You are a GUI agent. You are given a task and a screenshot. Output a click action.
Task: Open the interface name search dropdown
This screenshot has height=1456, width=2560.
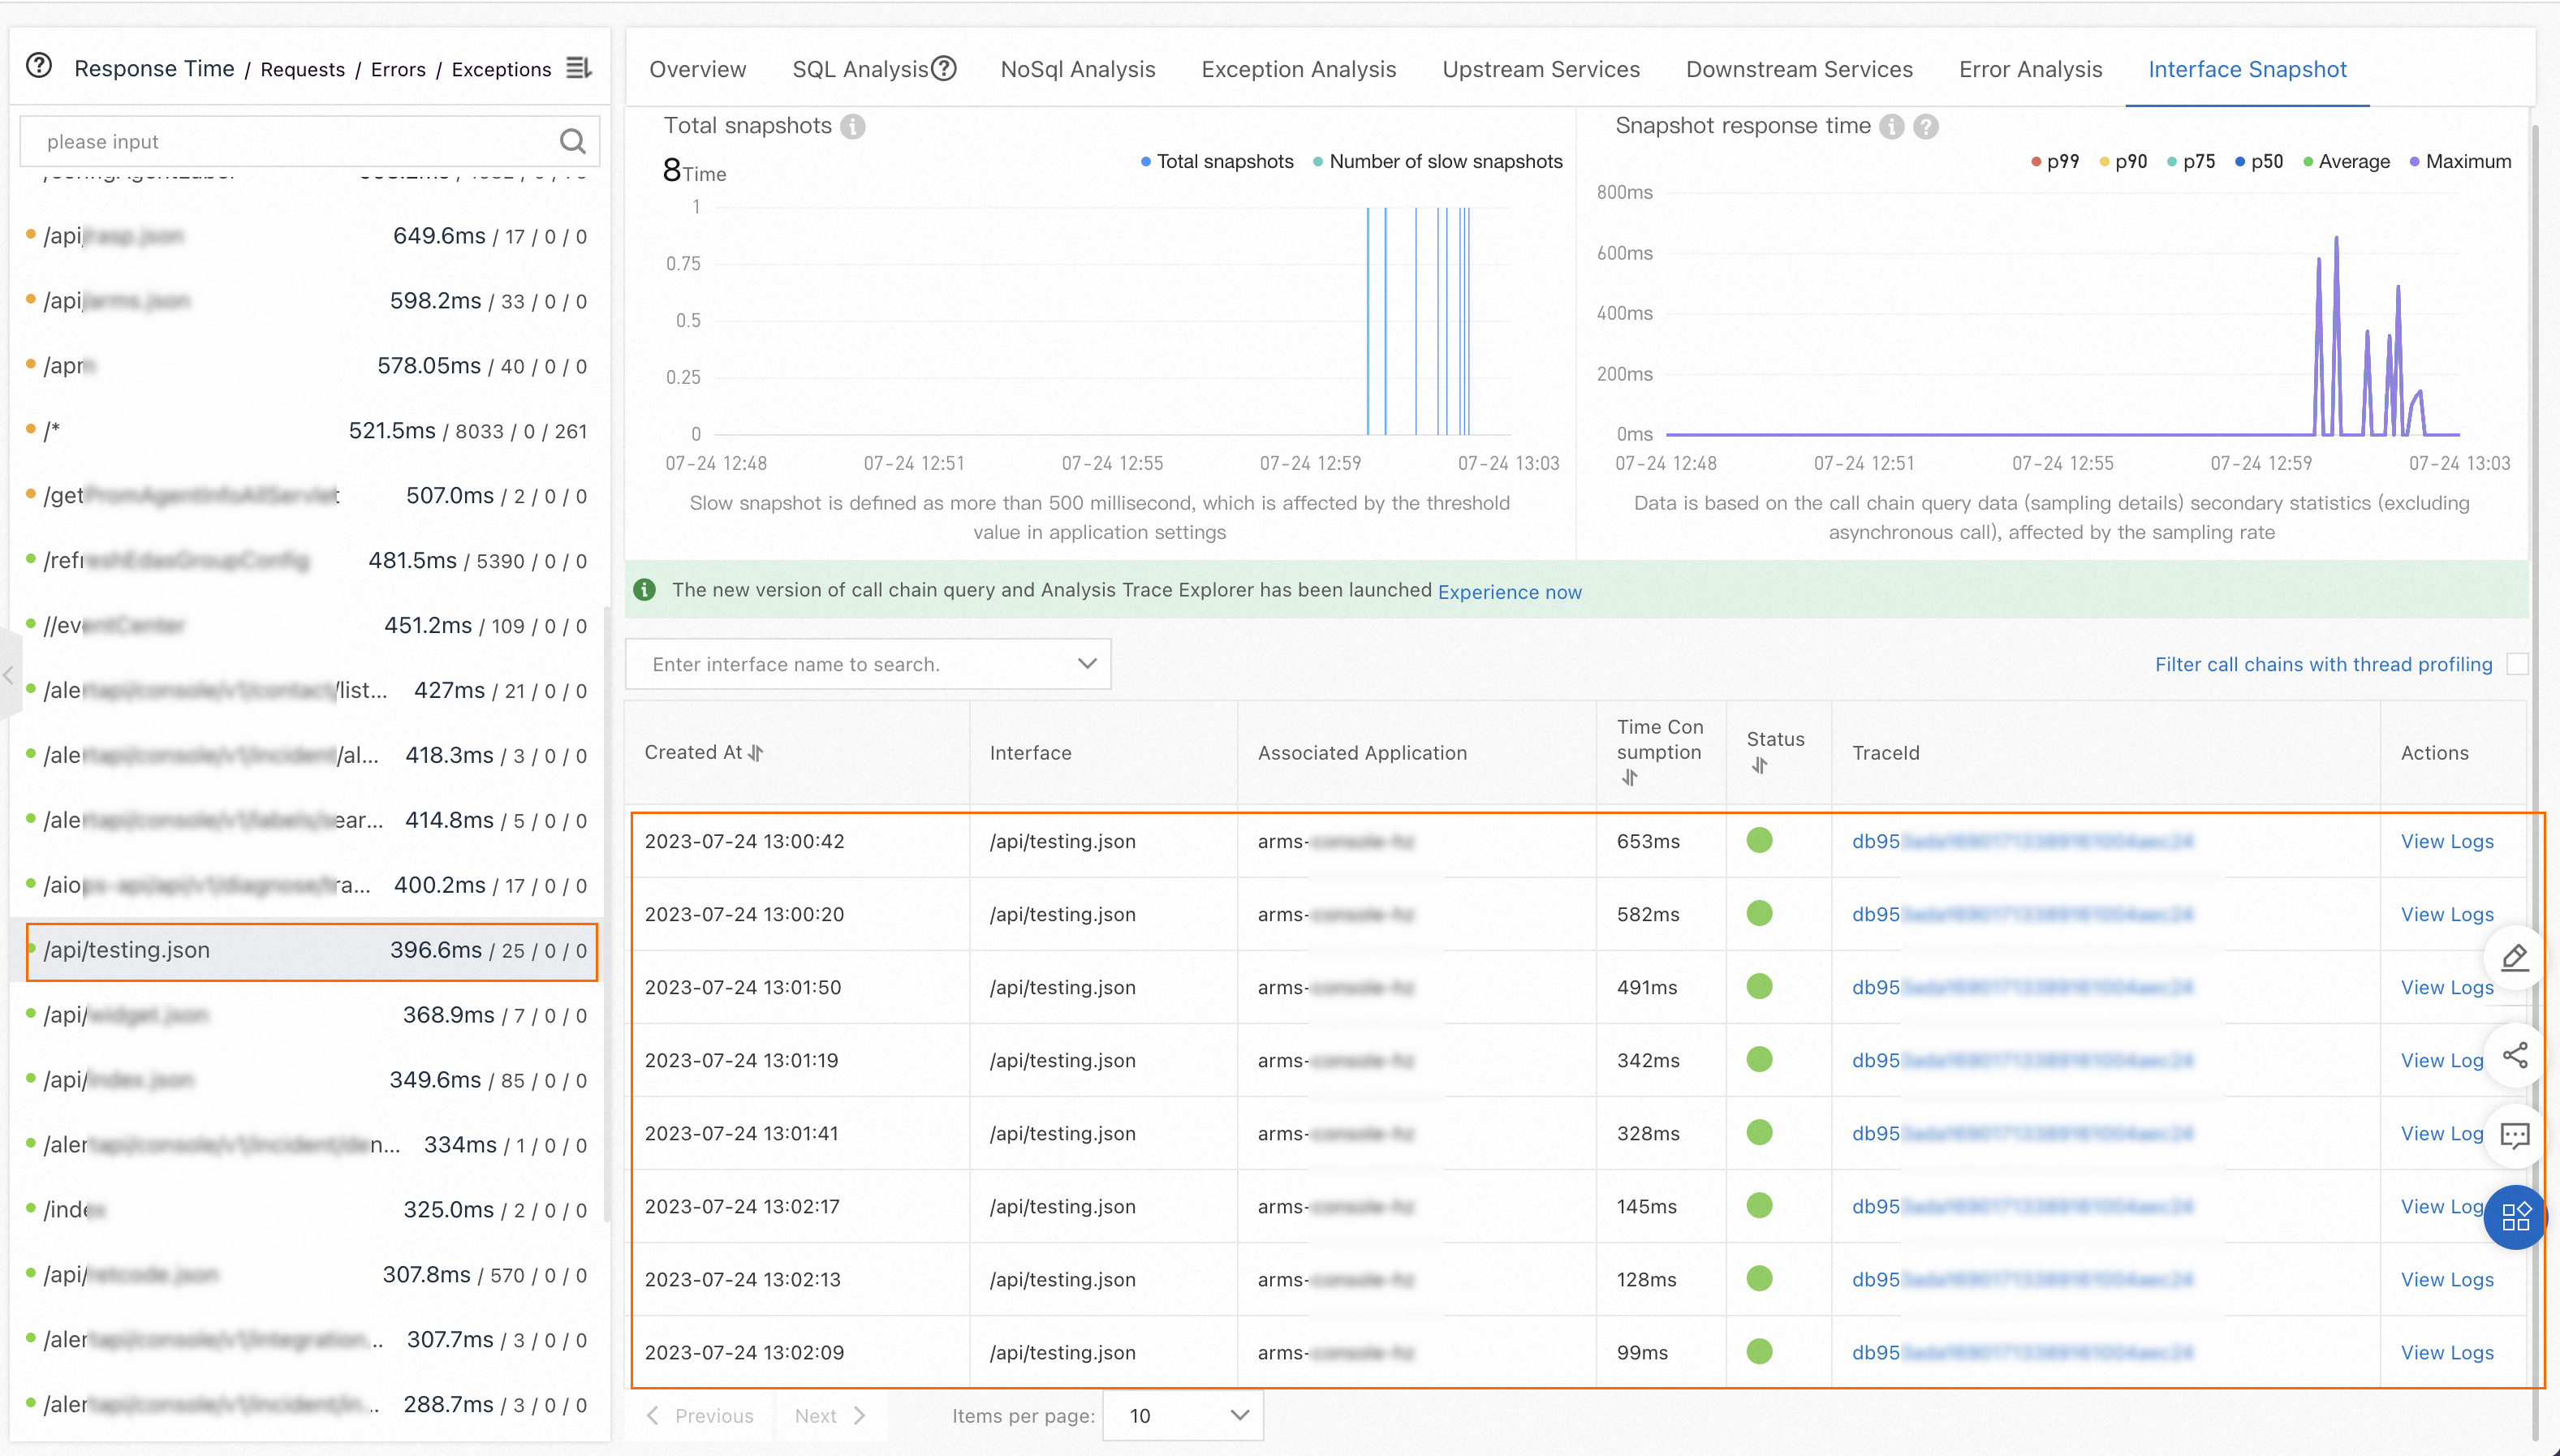[868, 664]
